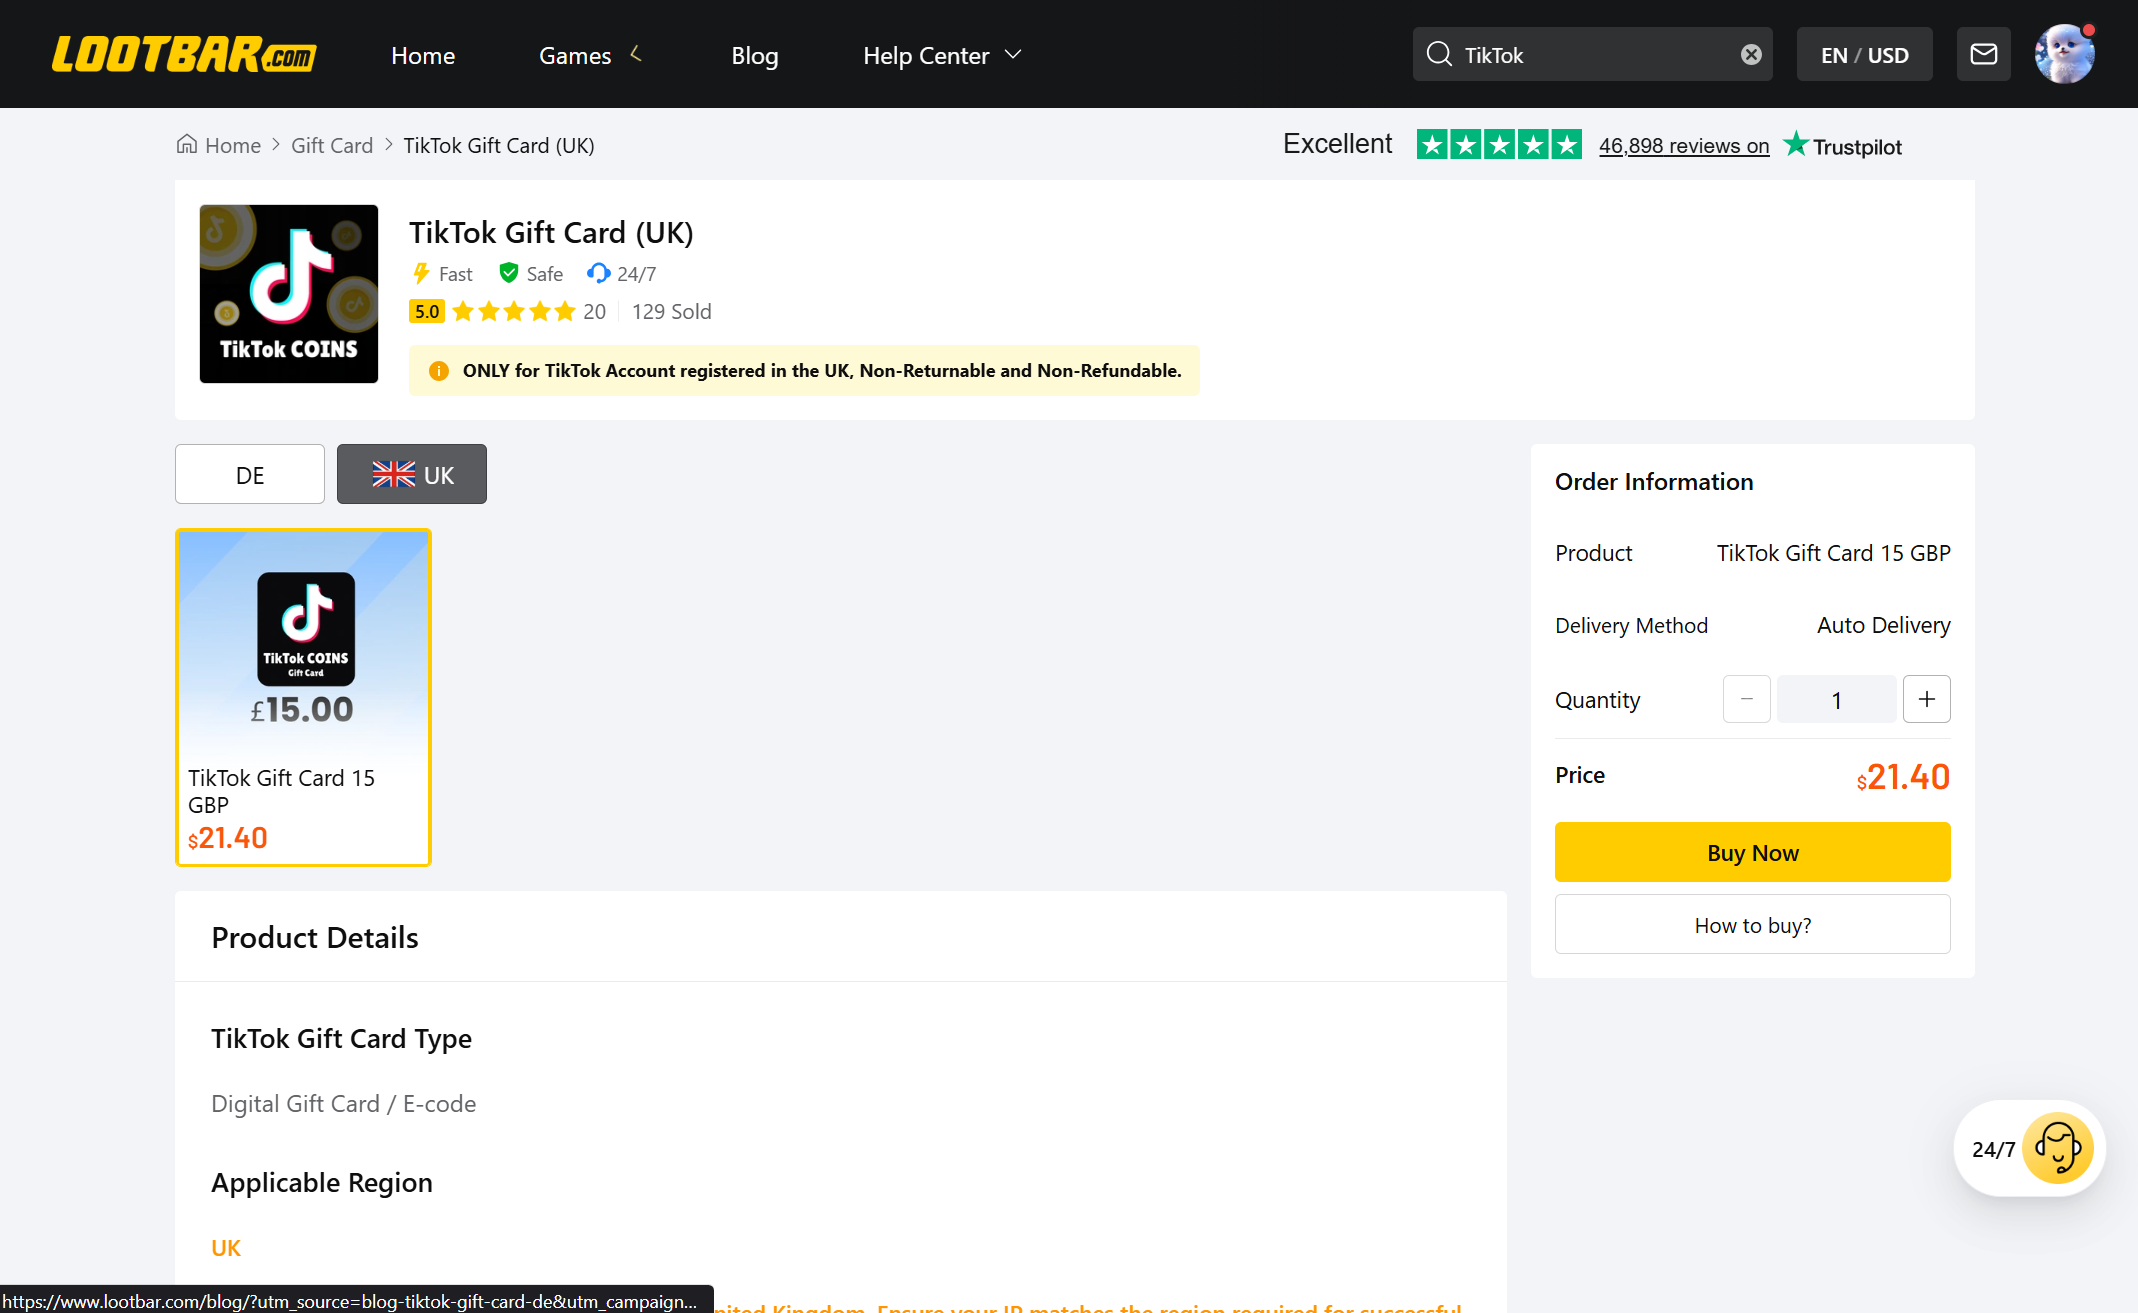Click the non-refundable UK account notice text

tap(822, 371)
